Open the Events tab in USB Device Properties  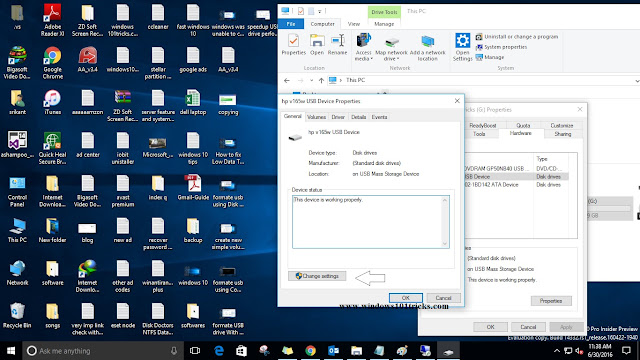[x=379, y=117]
